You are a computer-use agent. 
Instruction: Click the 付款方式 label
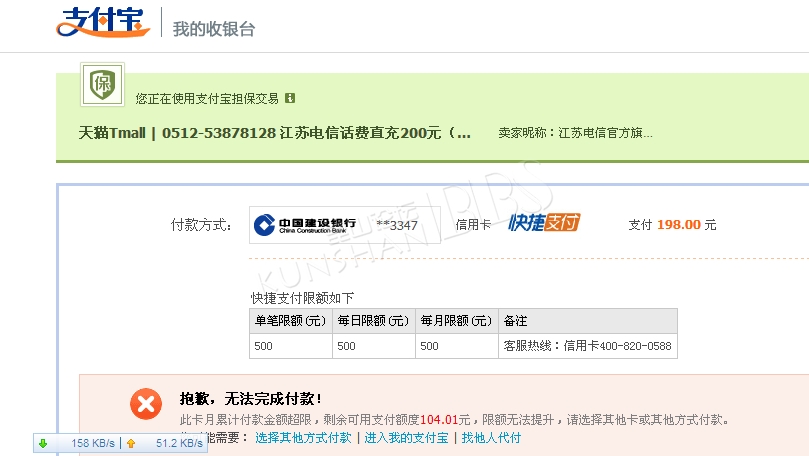(x=201, y=225)
